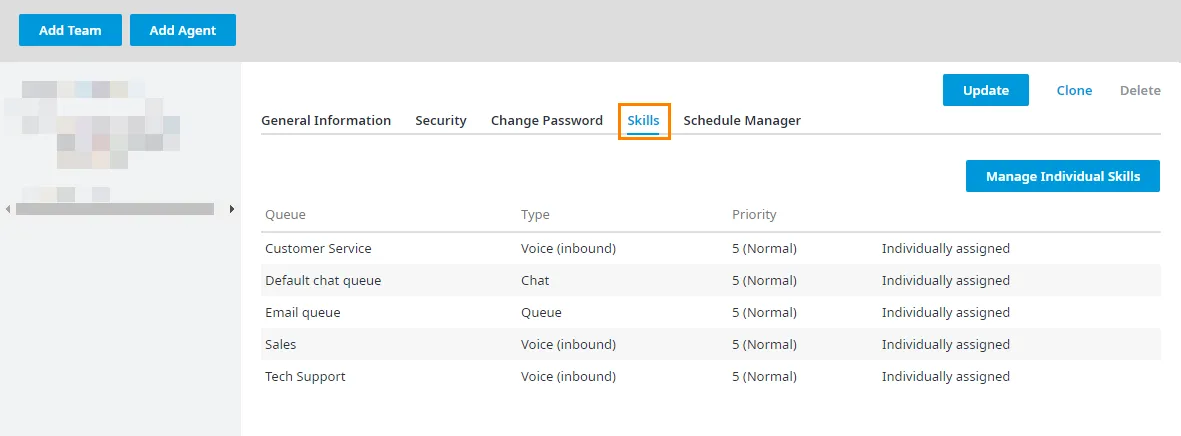Select the Default chat queue row
1181x436 pixels.
(x=710, y=280)
